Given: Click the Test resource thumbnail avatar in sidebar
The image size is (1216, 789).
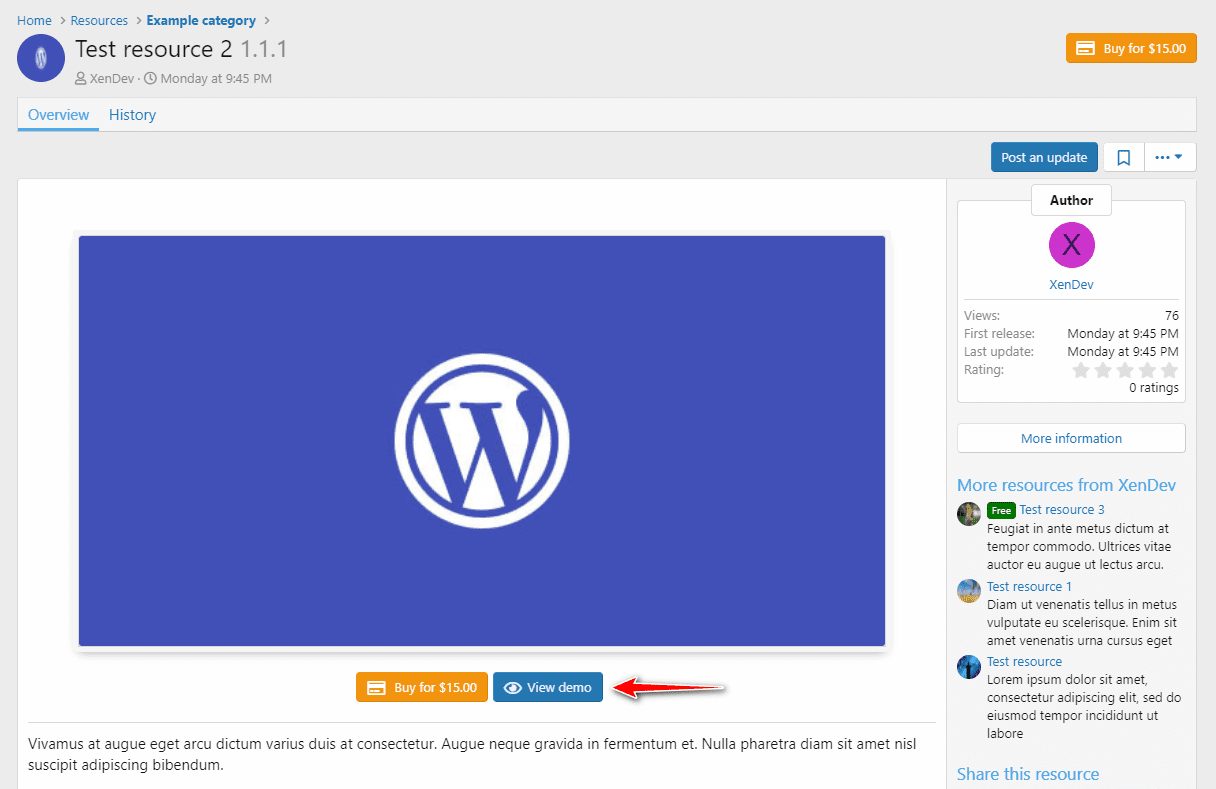Looking at the screenshot, I should point(969,667).
